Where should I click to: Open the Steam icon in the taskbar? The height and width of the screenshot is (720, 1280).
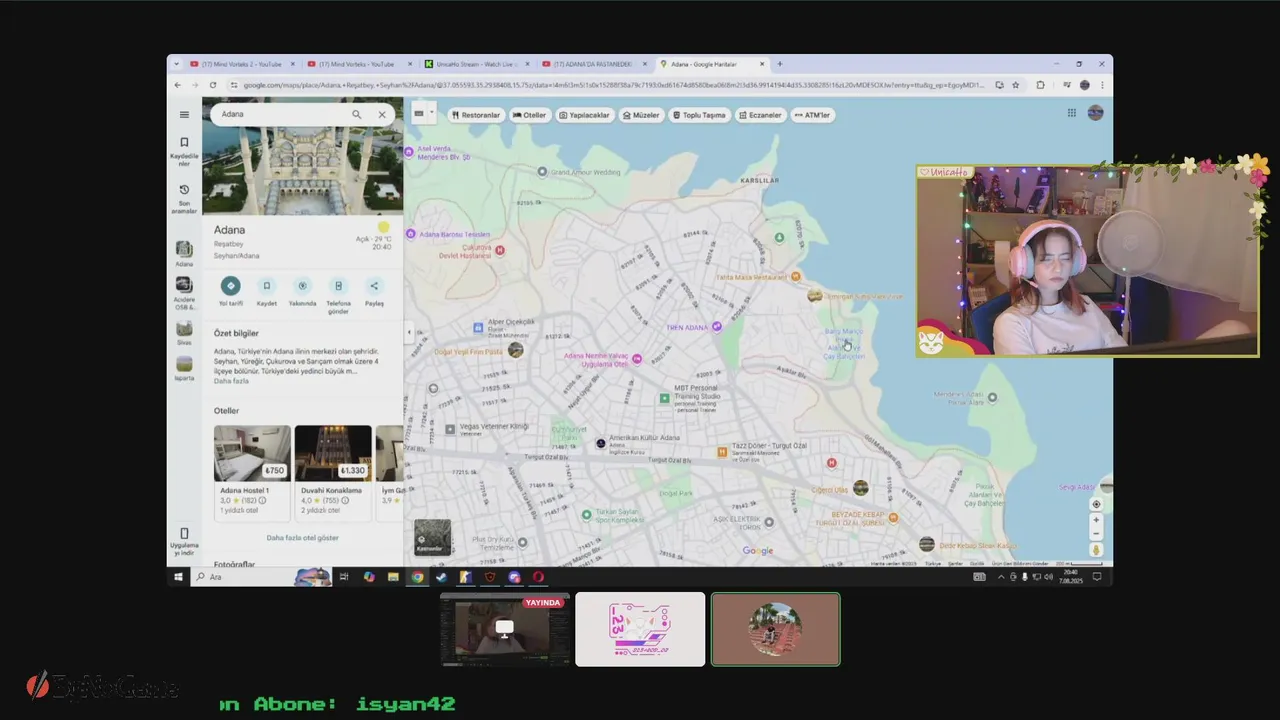pos(441,577)
